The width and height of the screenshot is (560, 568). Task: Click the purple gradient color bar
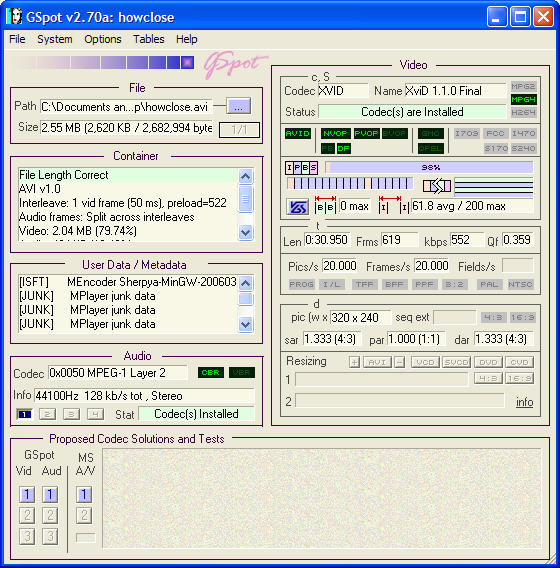tap(104, 62)
